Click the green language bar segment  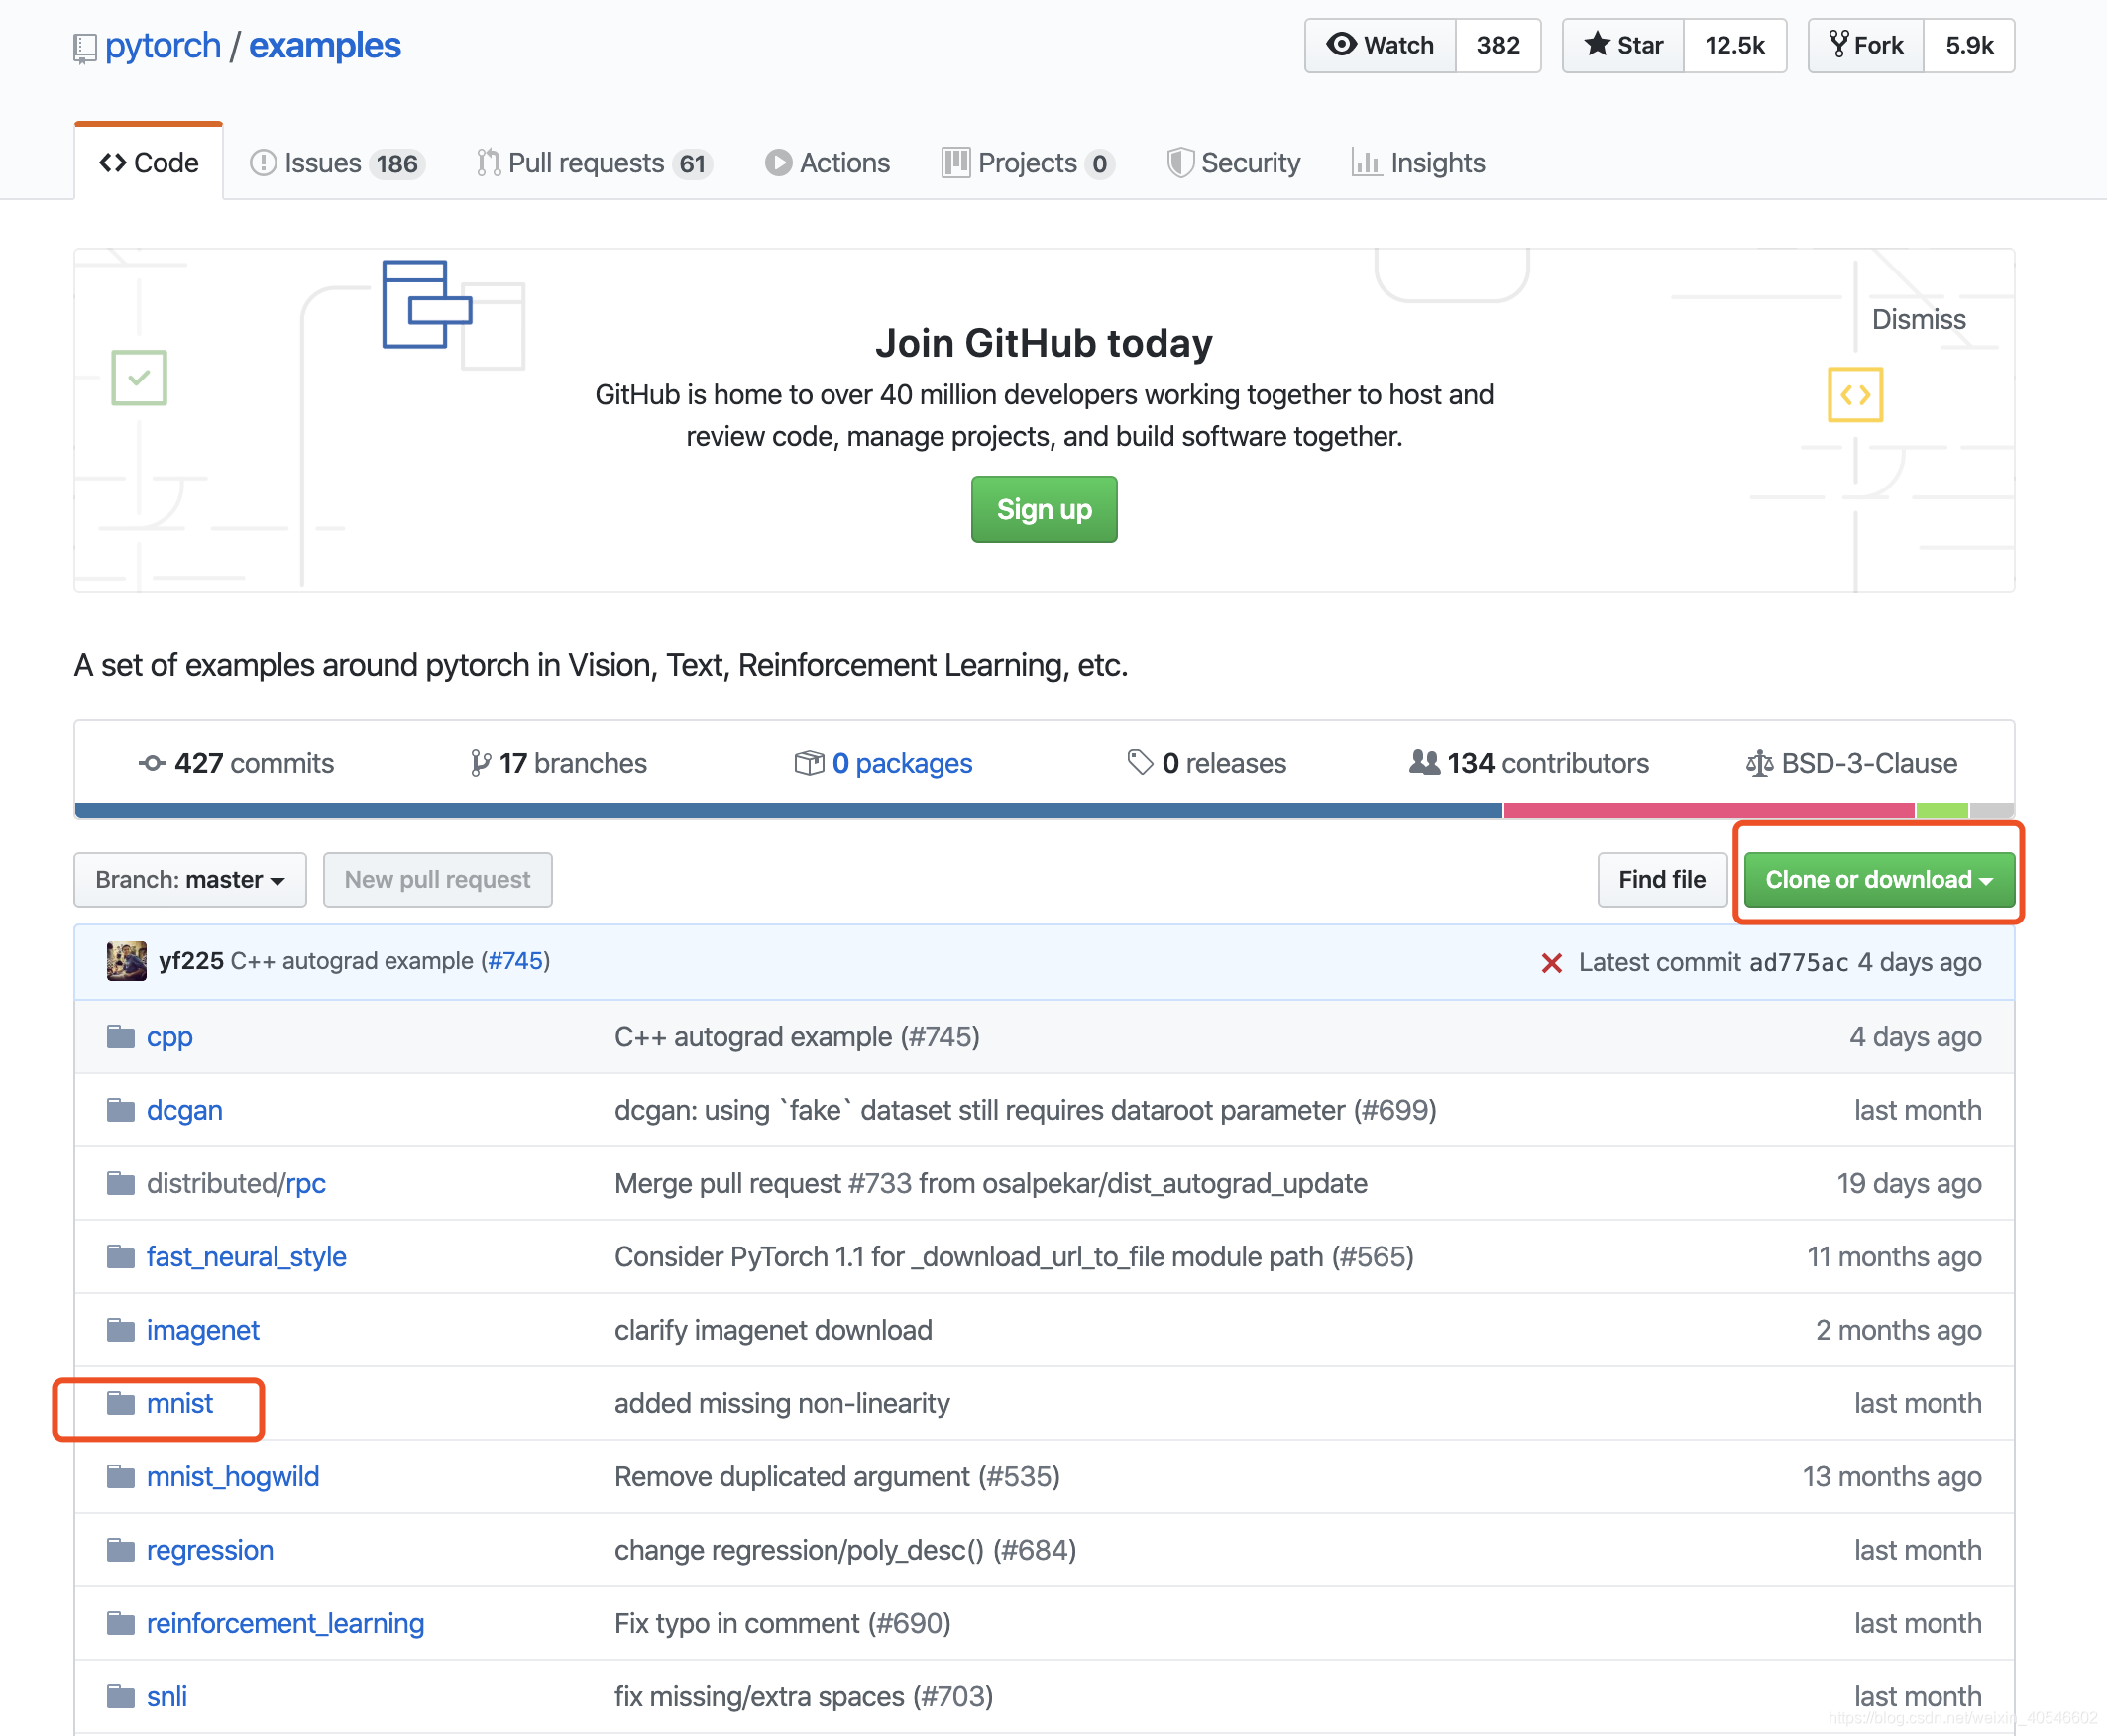1942,811
